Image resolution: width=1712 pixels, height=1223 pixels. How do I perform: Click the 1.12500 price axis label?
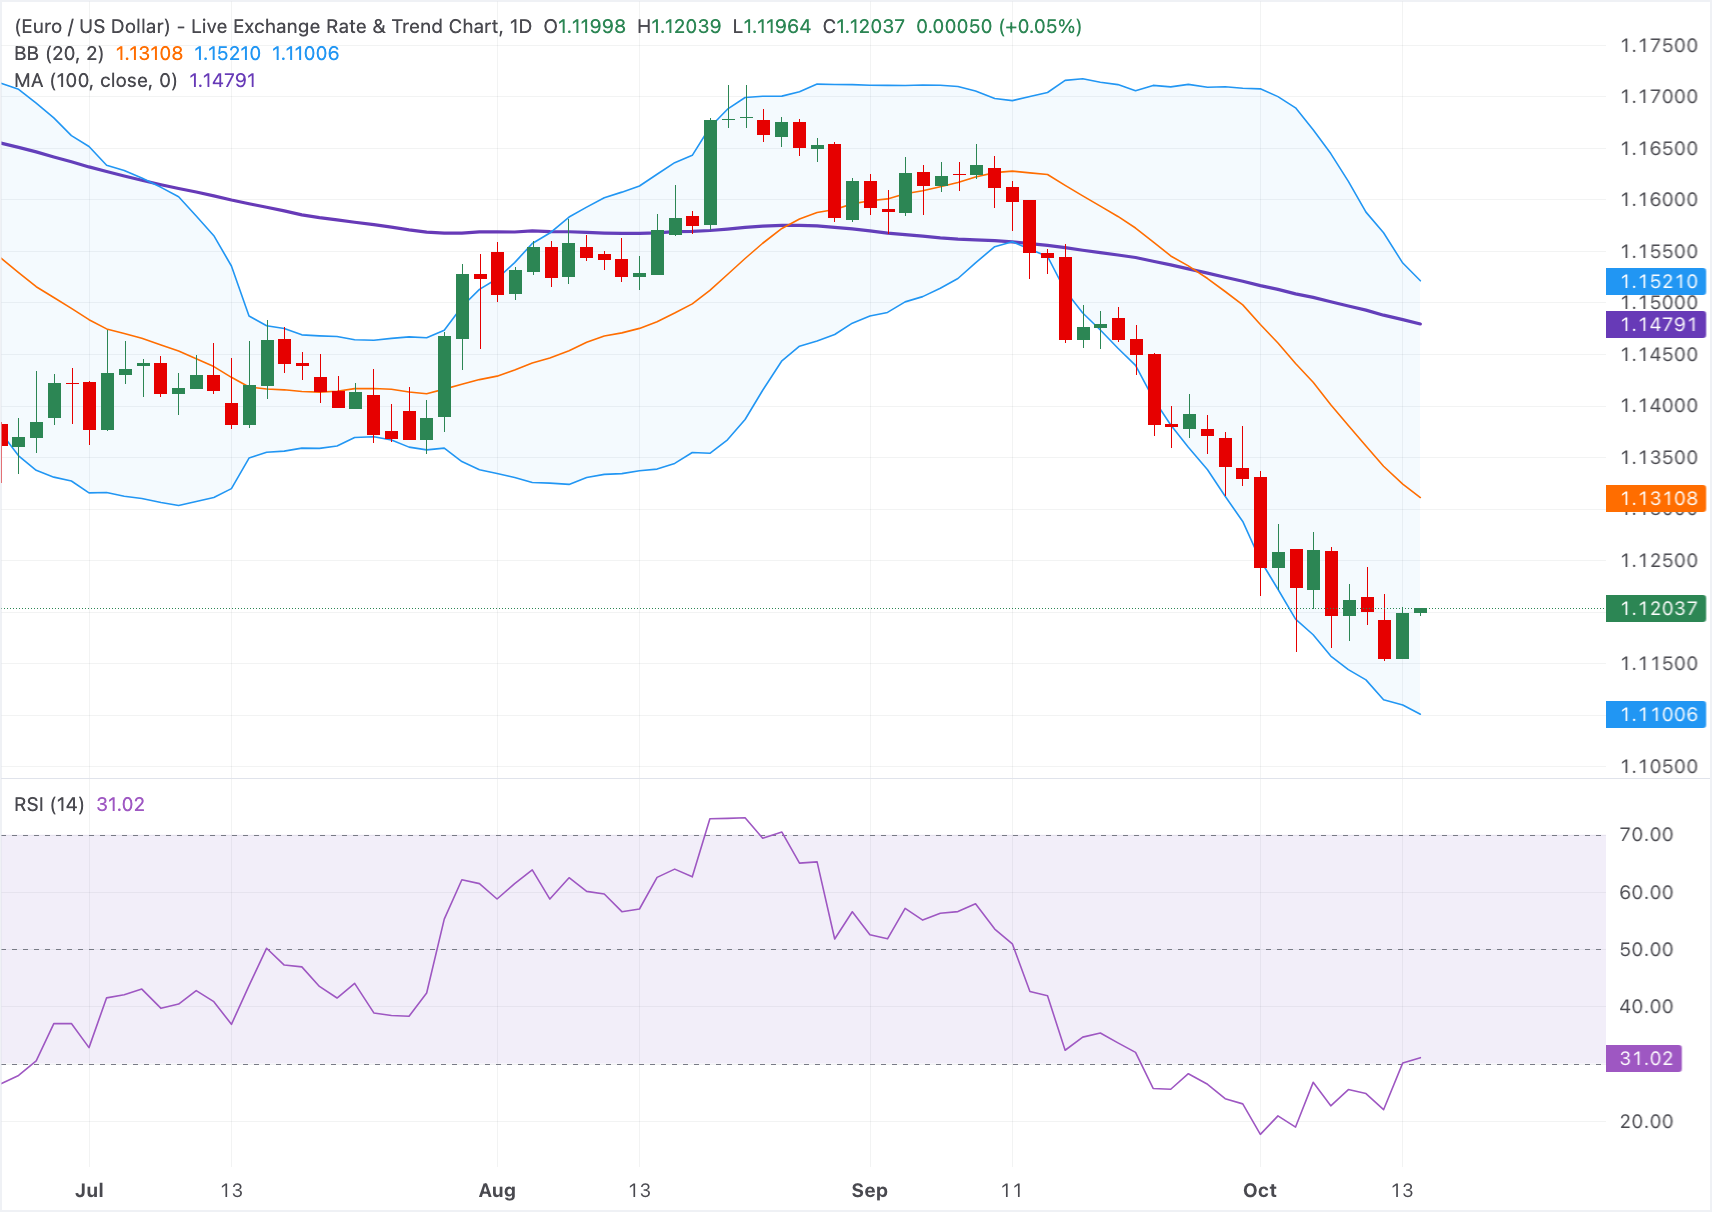1659,561
